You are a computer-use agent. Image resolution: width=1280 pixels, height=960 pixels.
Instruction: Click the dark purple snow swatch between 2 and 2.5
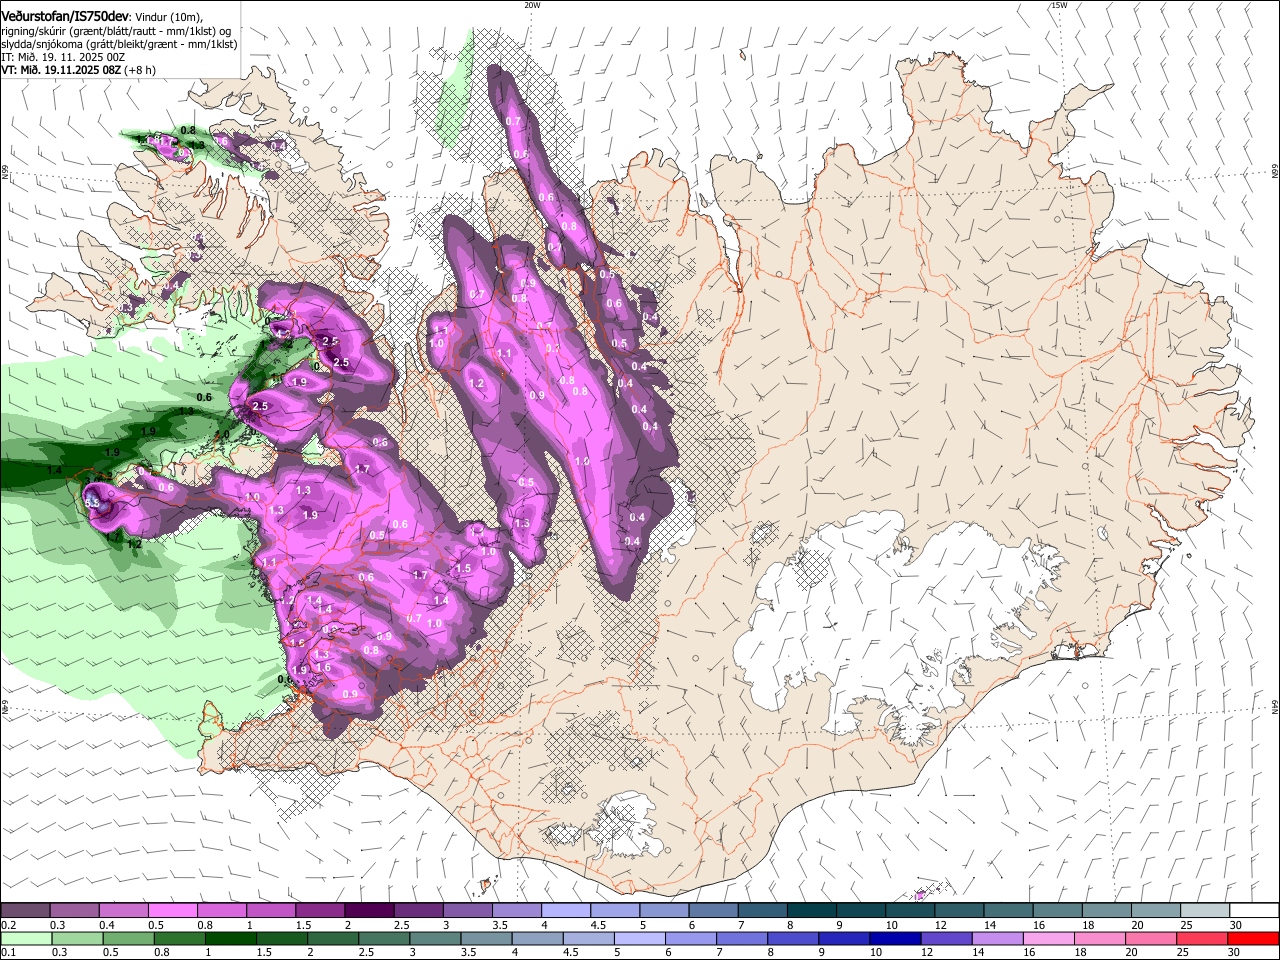point(369,910)
